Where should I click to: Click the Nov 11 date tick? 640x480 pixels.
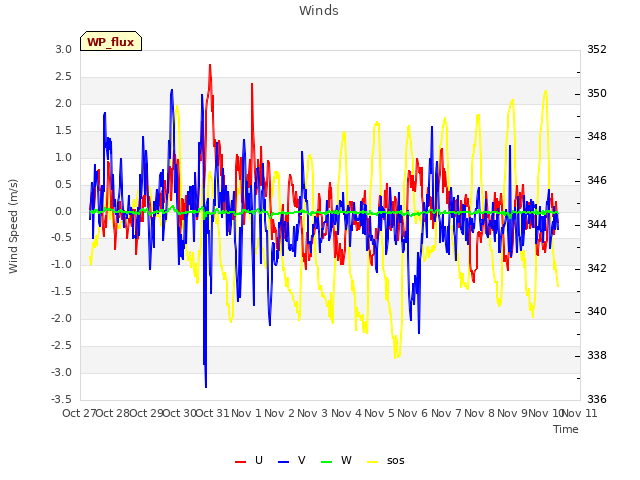[580, 413]
